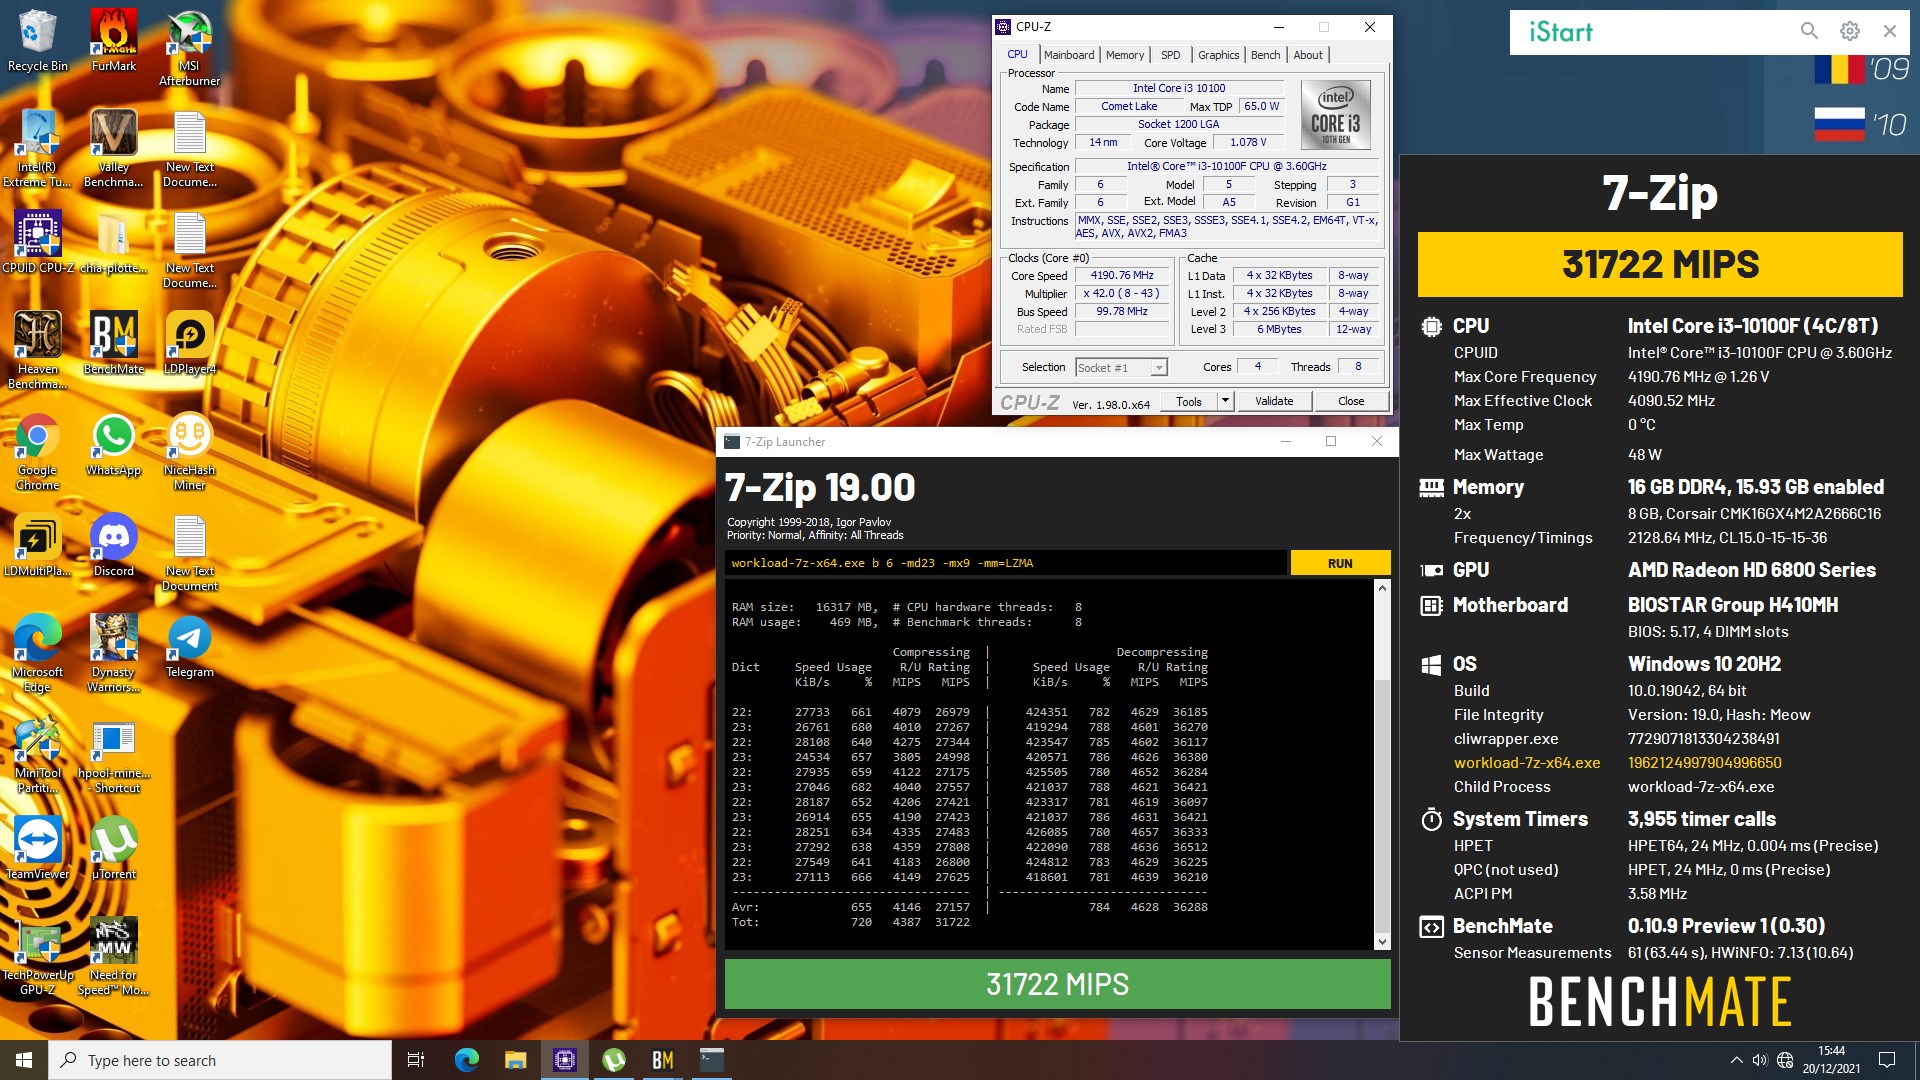Open Intel Extreme Tuning Utility shortcut
Viewport: 1920px width, 1080px height.
[37, 148]
